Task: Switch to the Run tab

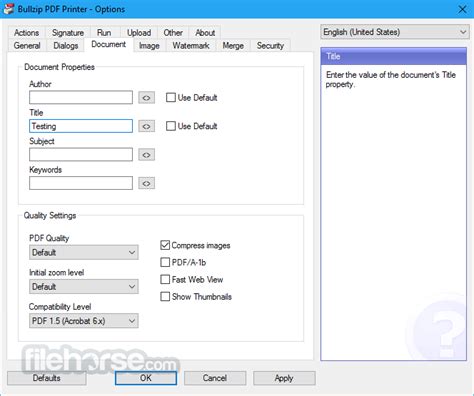Action: pyautogui.click(x=104, y=33)
